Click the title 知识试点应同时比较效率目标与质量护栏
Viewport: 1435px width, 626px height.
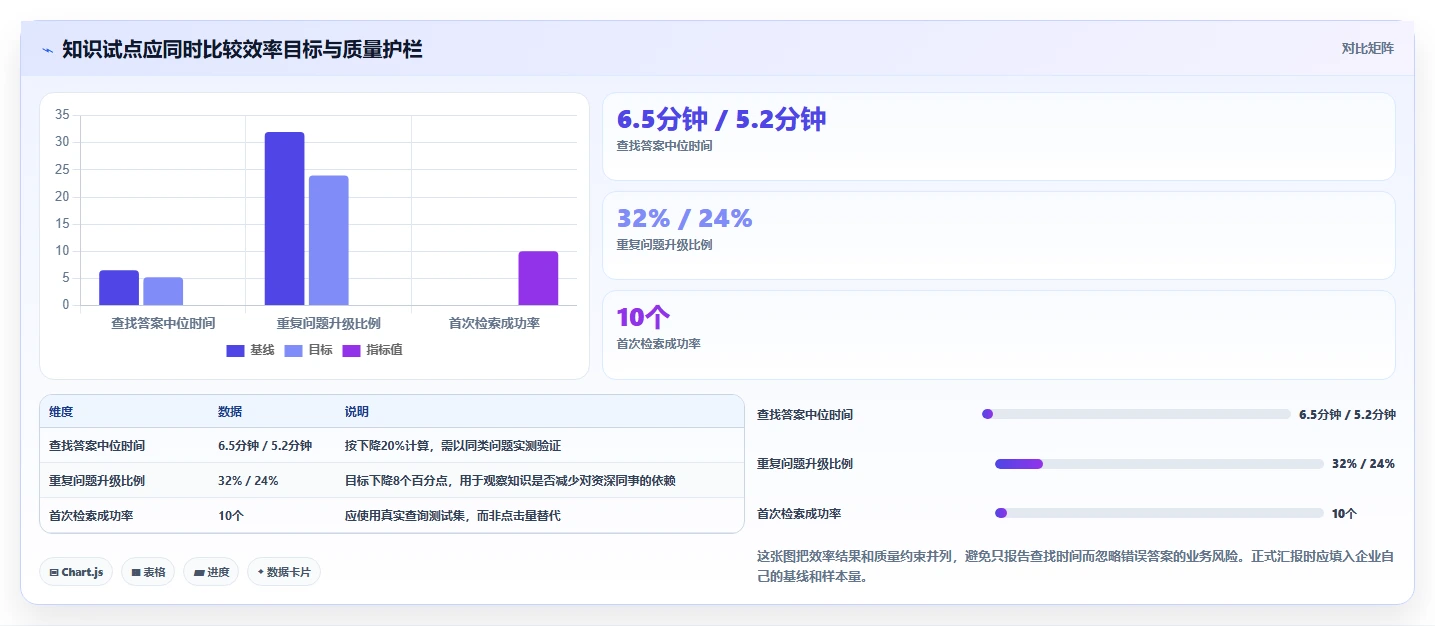click(242, 49)
